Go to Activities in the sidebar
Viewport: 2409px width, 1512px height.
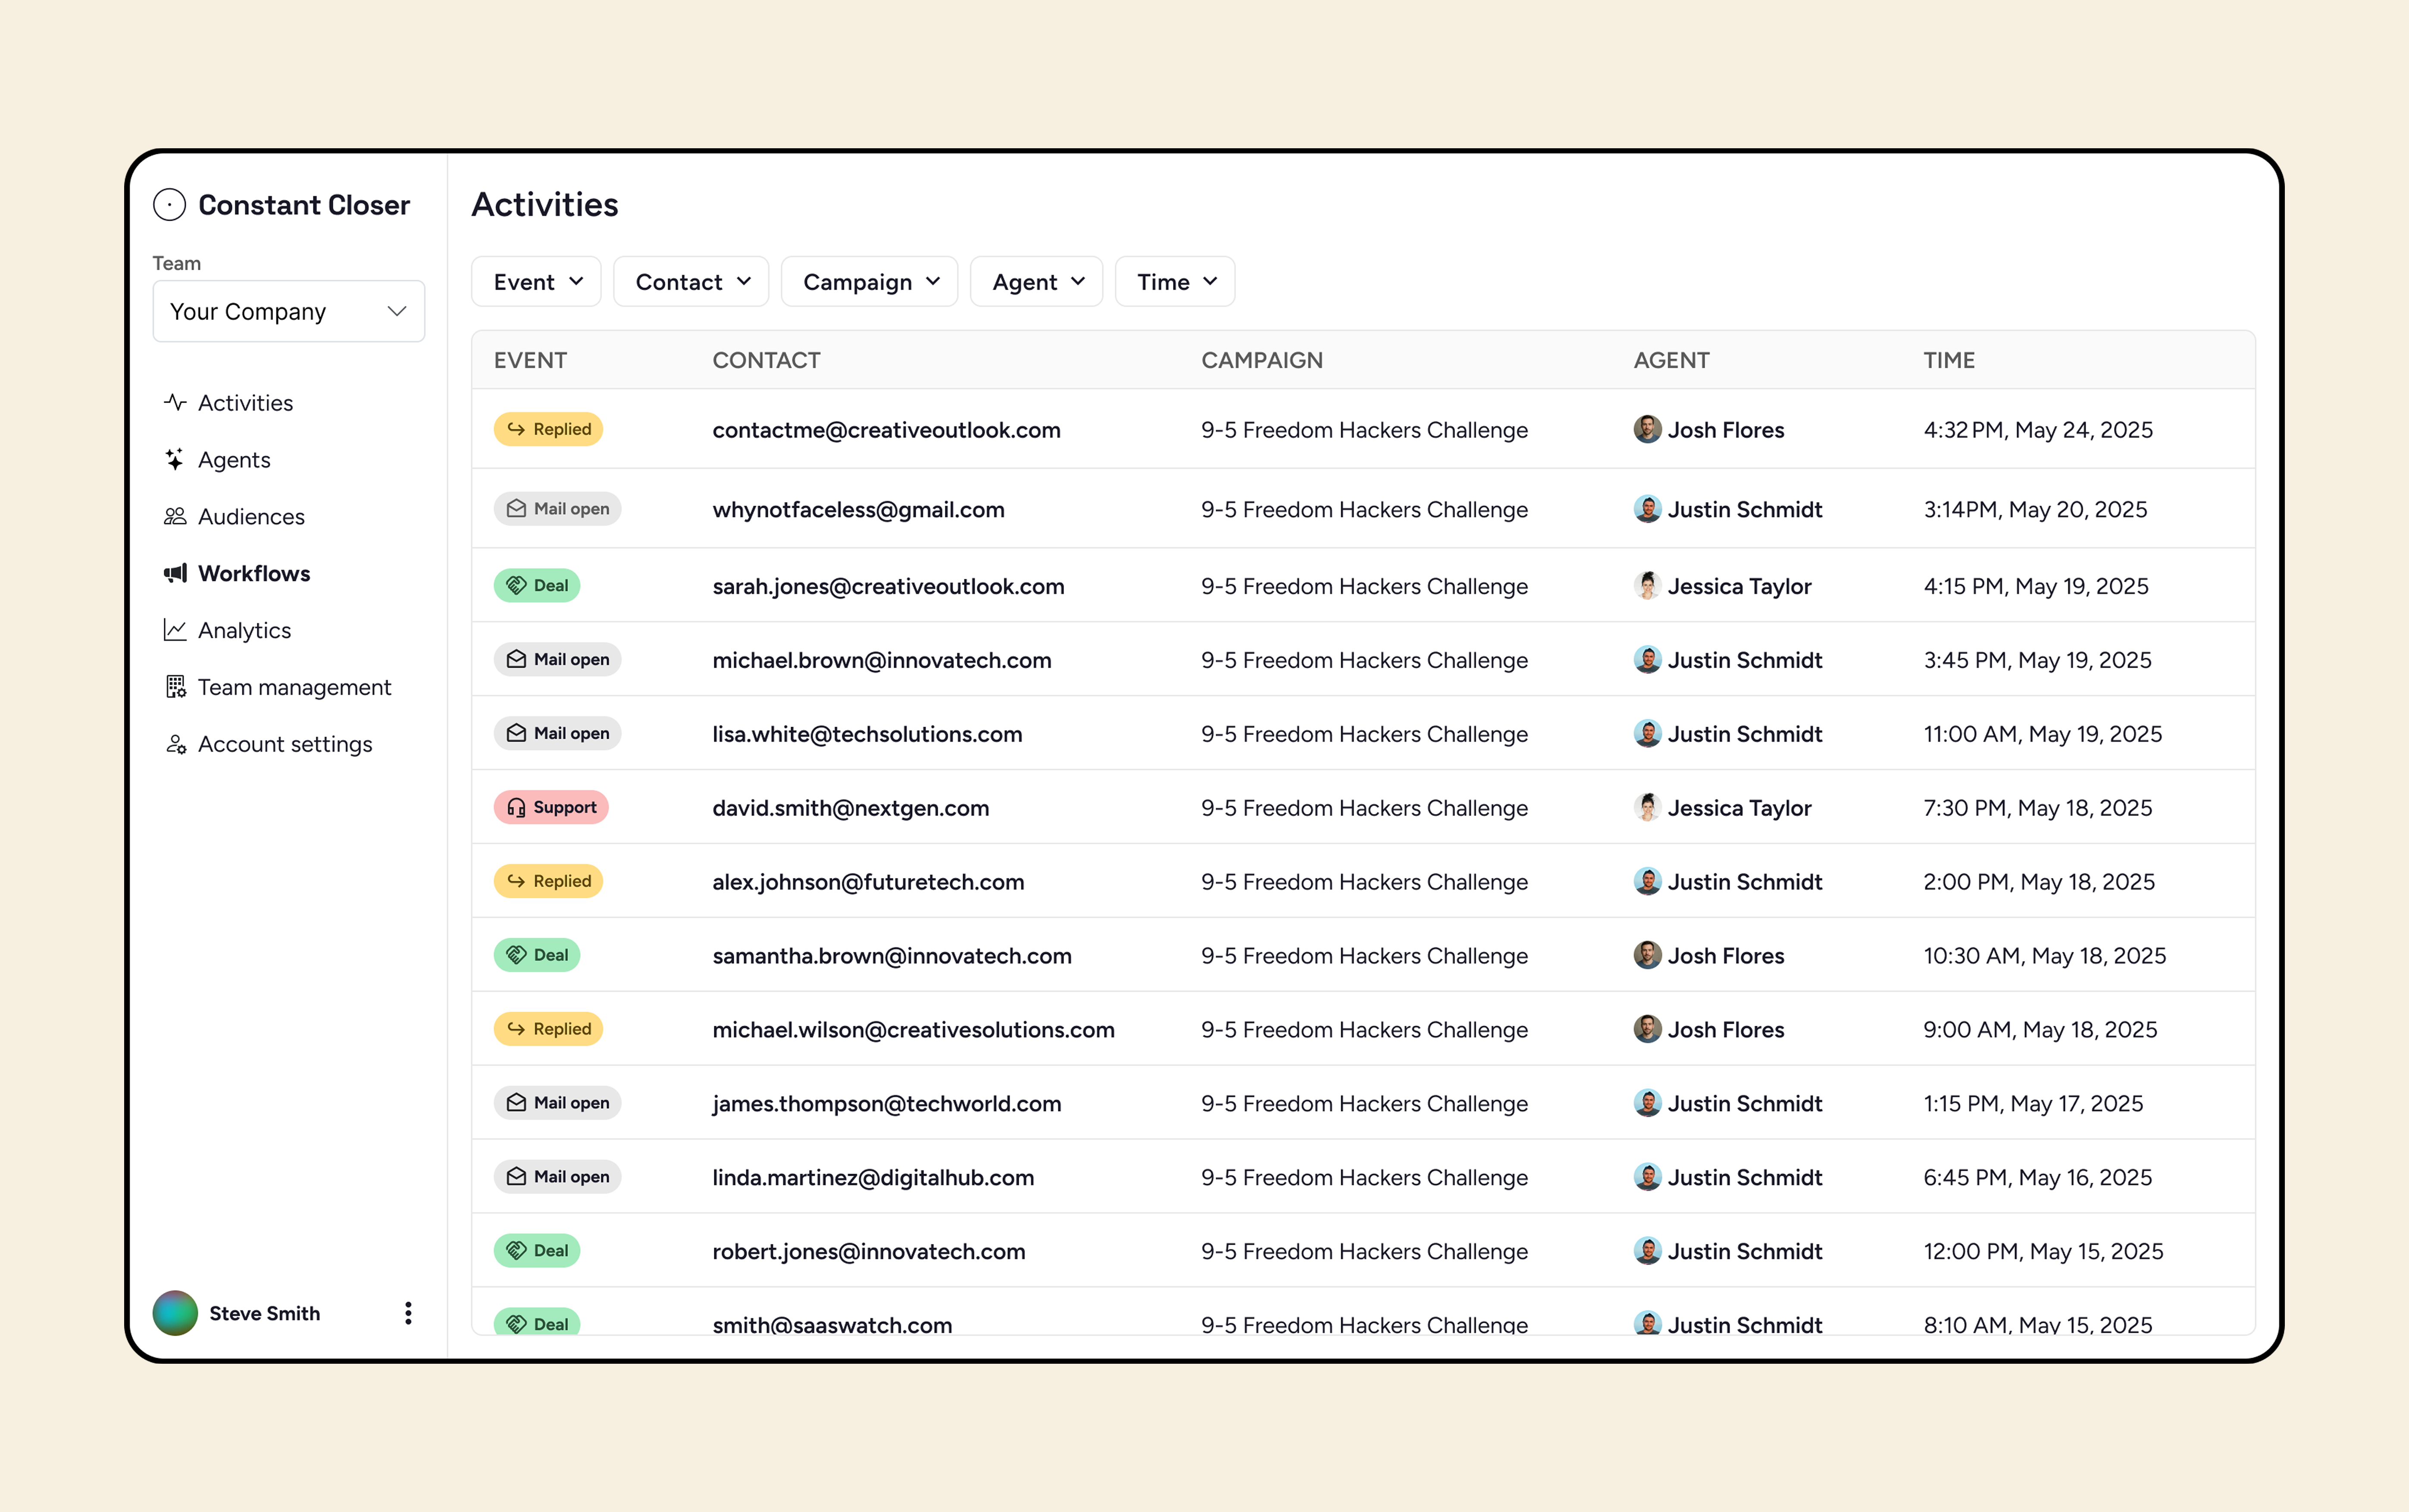245,403
